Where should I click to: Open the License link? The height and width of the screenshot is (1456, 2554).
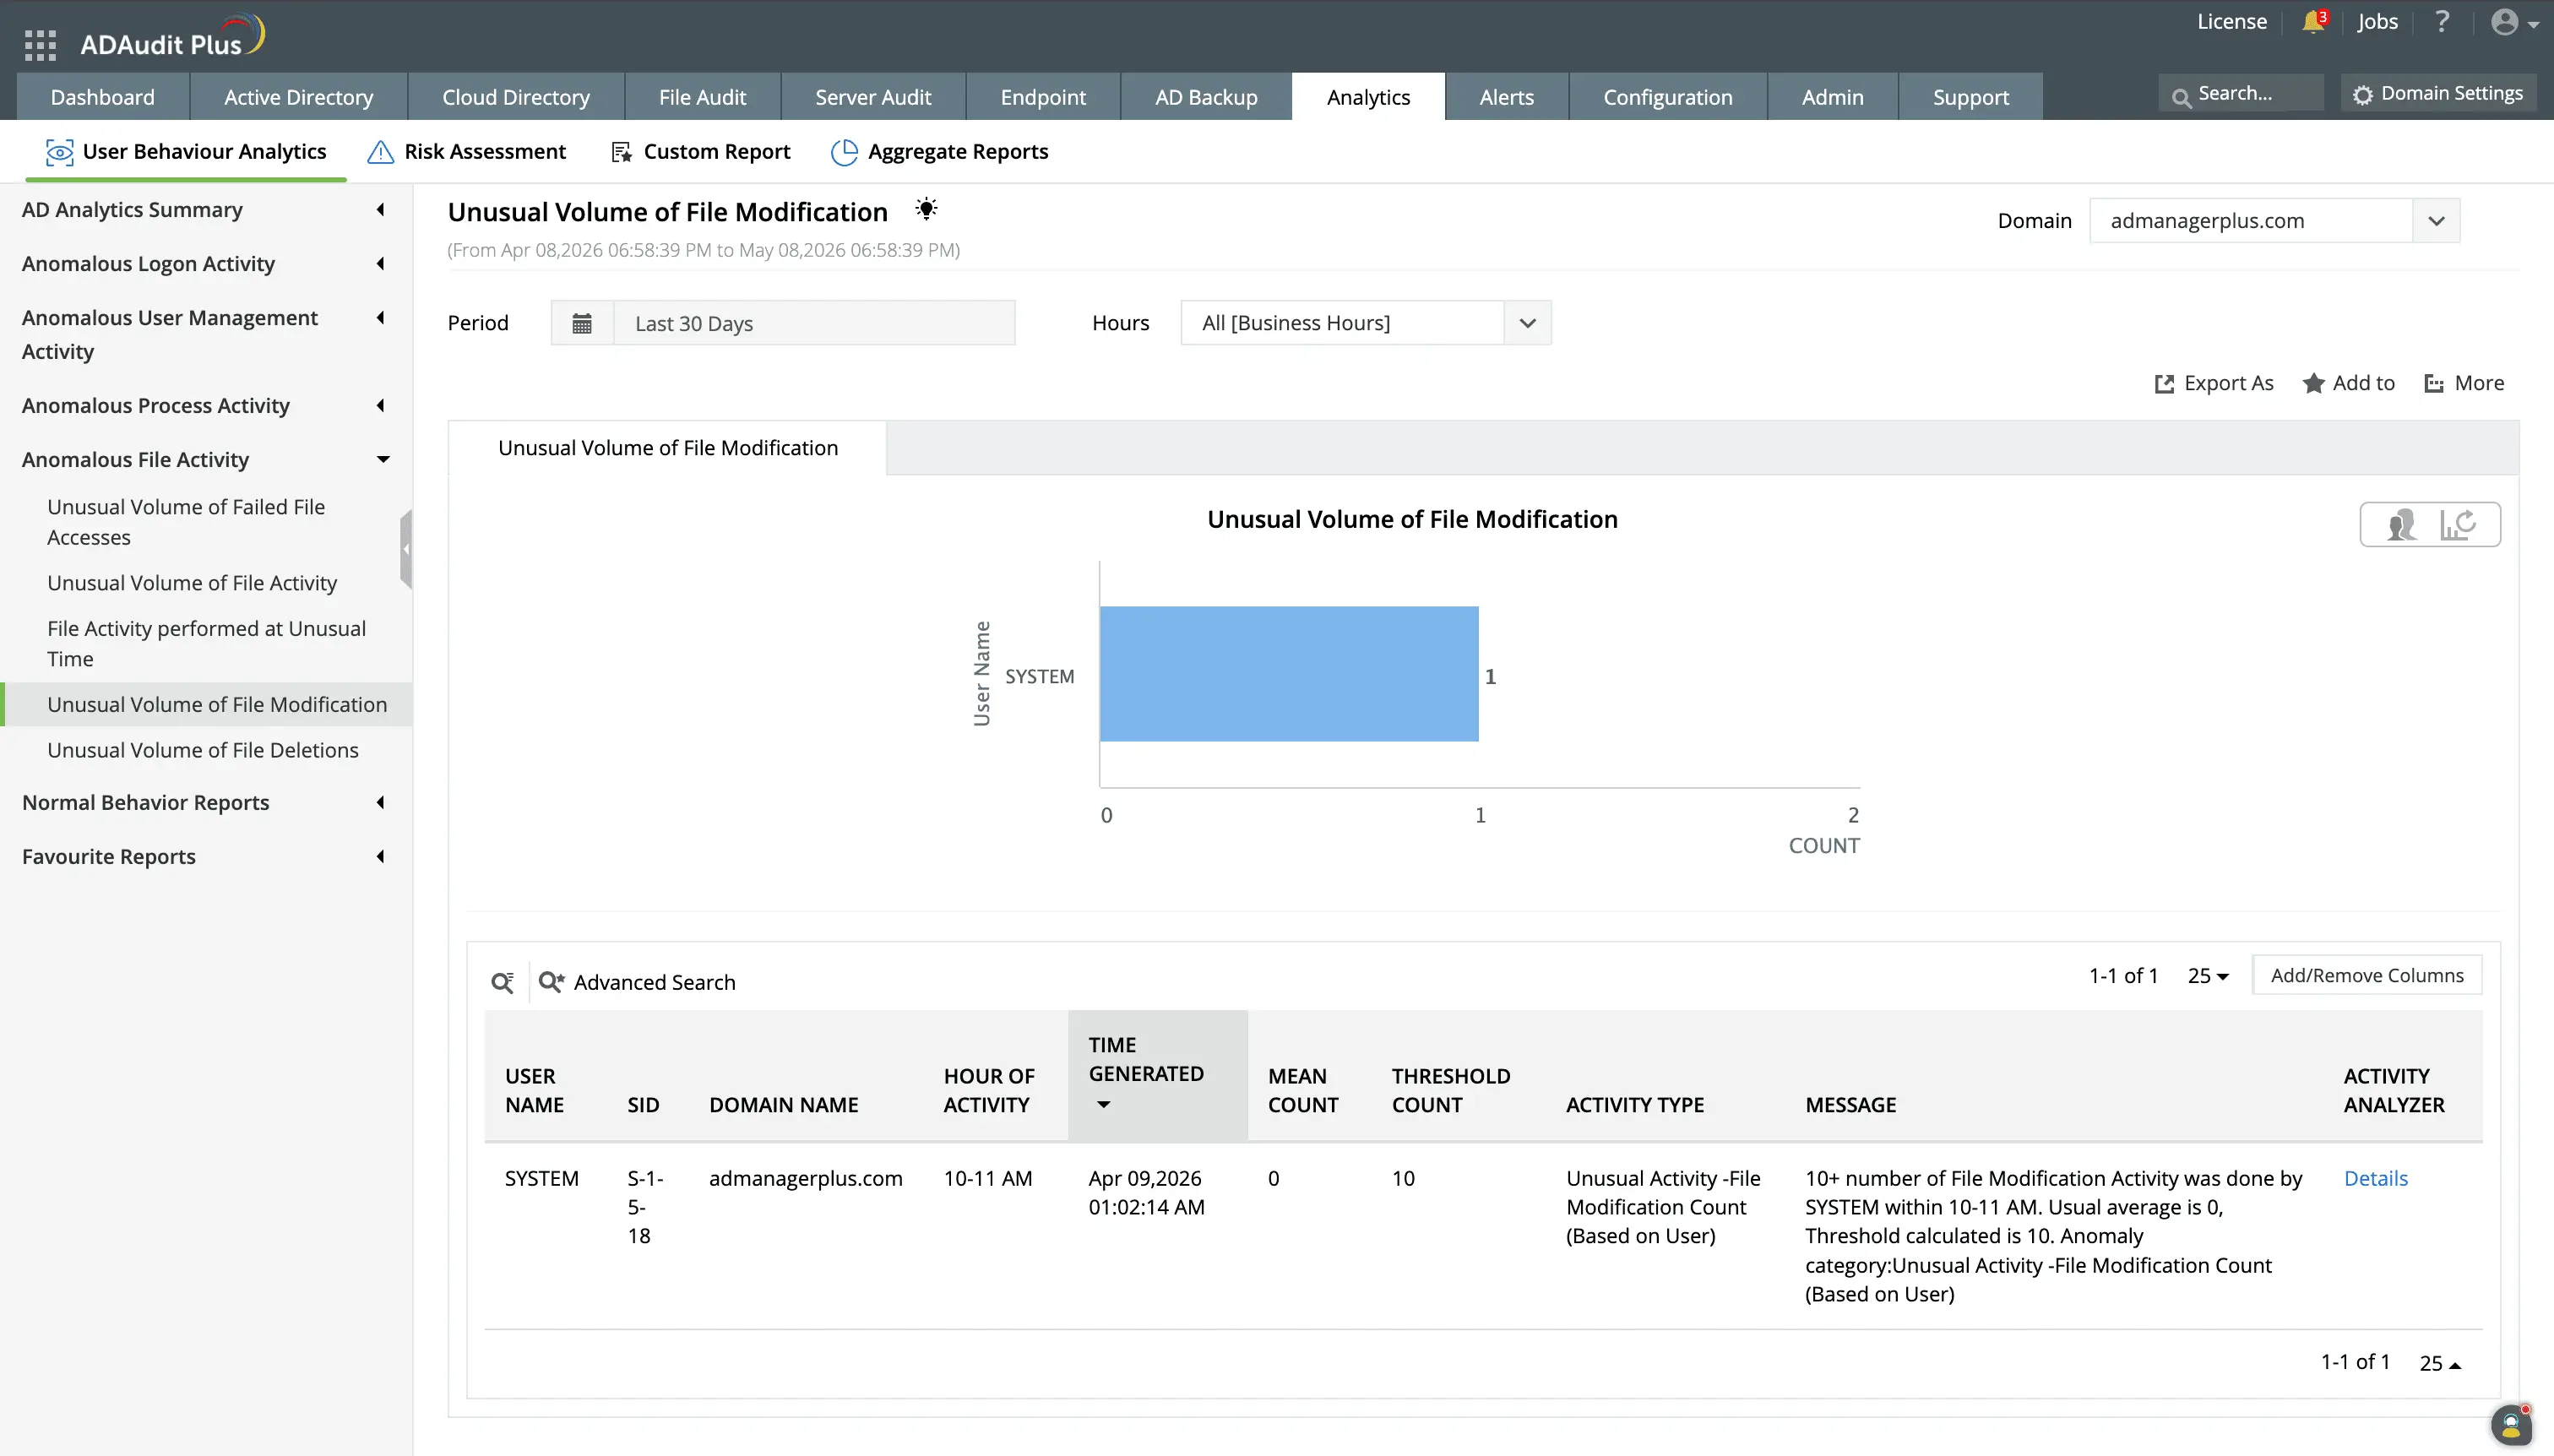pyautogui.click(x=2231, y=21)
